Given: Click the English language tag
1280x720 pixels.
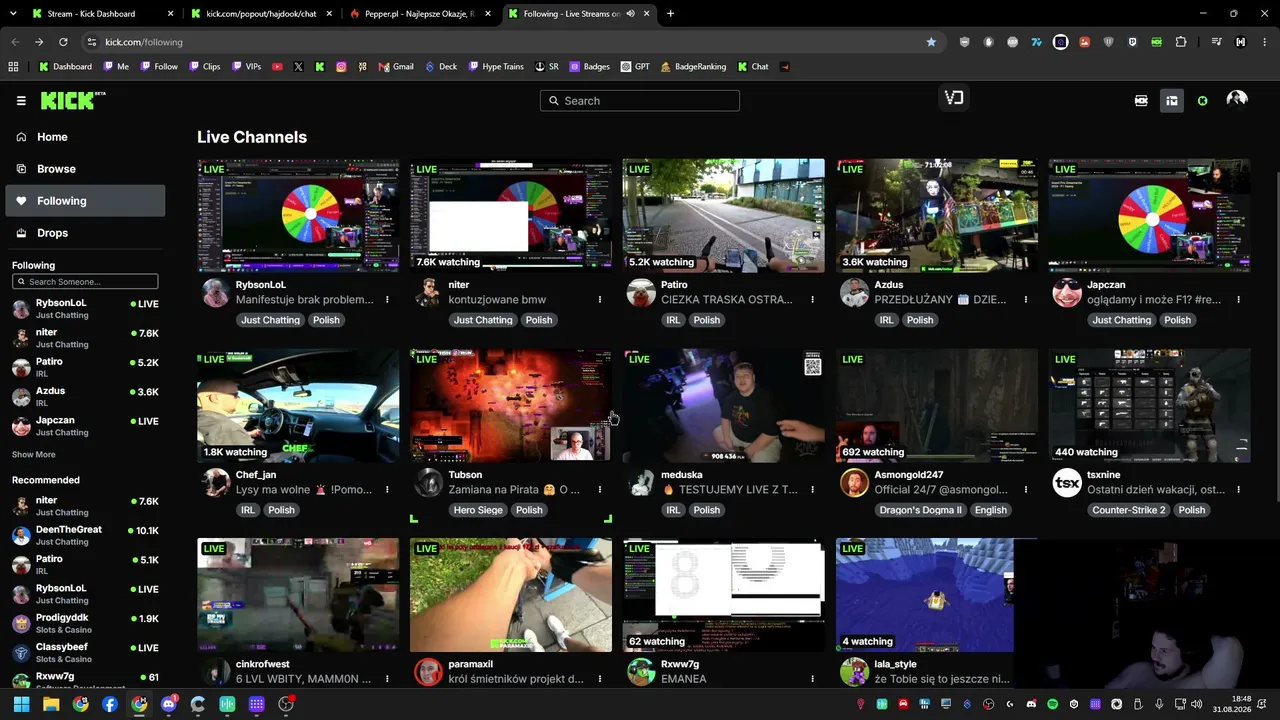Looking at the screenshot, I should tap(991, 510).
